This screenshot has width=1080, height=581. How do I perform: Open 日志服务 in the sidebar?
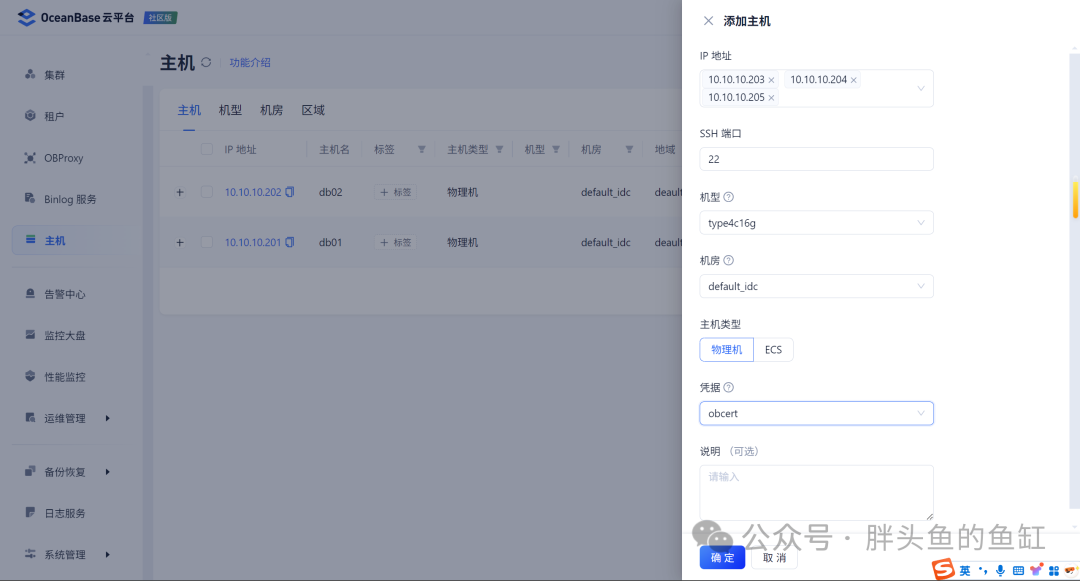(65, 513)
